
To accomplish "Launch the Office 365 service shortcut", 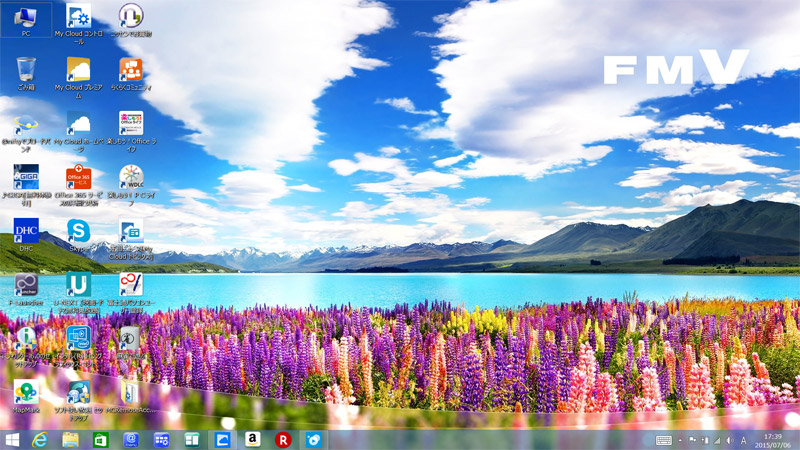I will pyautogui.click(x=78, y=178).
